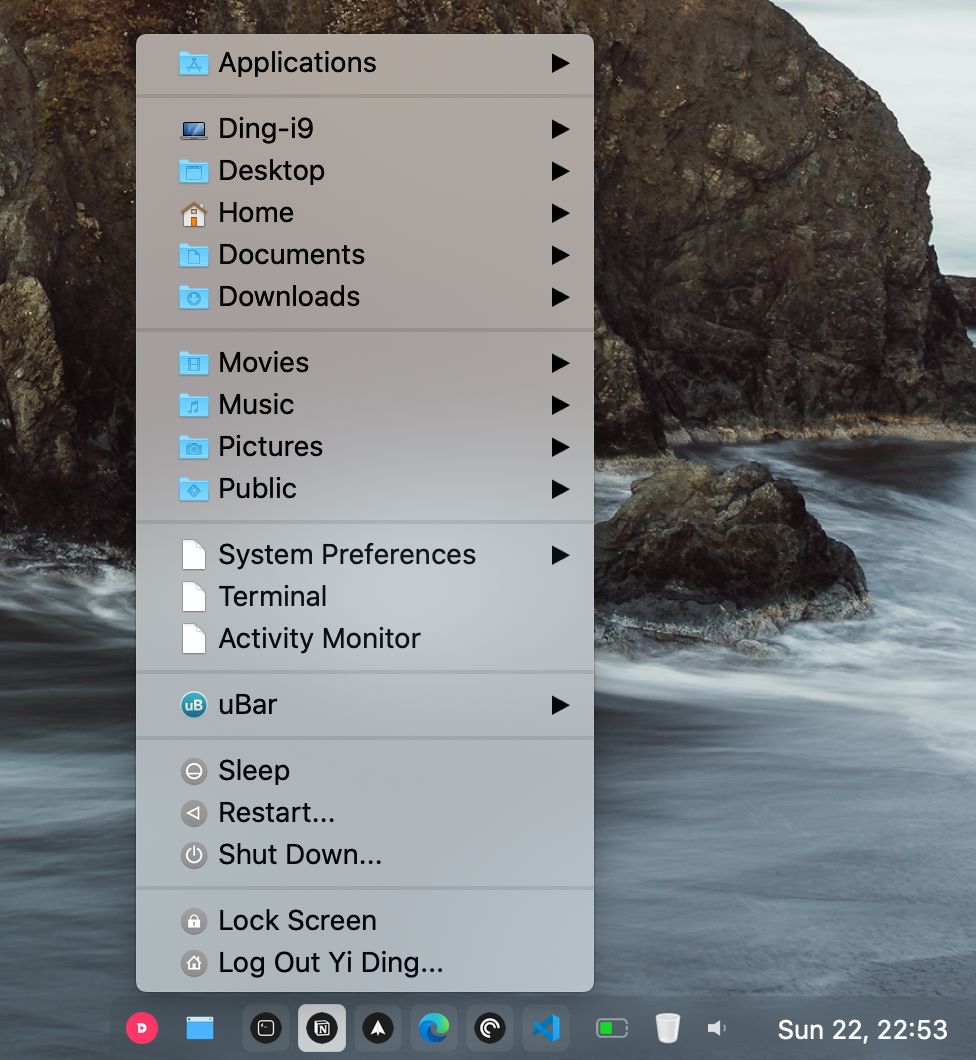
Task: Open the dark terminal-prompt app in taskbar
Action: pos(266,1028)
